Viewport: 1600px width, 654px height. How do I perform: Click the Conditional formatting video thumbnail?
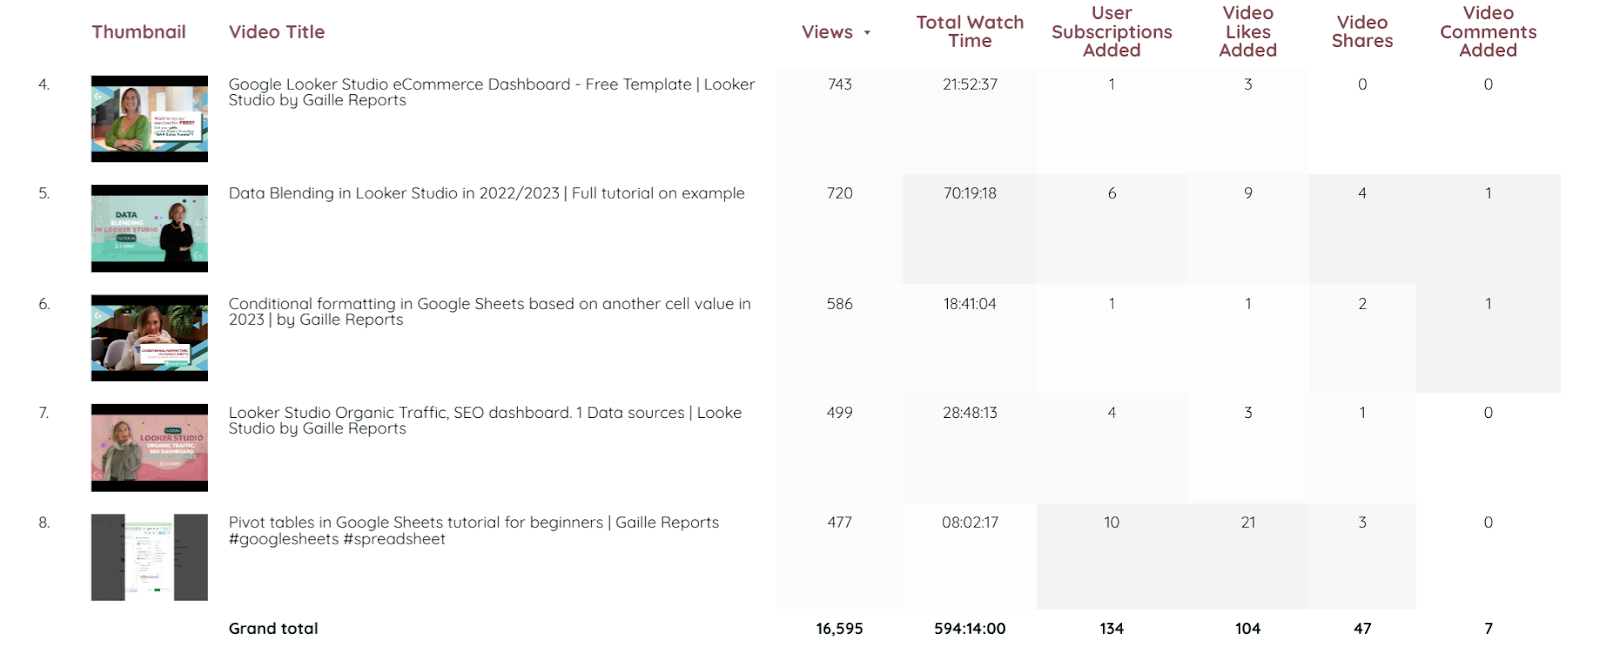coord(149,338)
